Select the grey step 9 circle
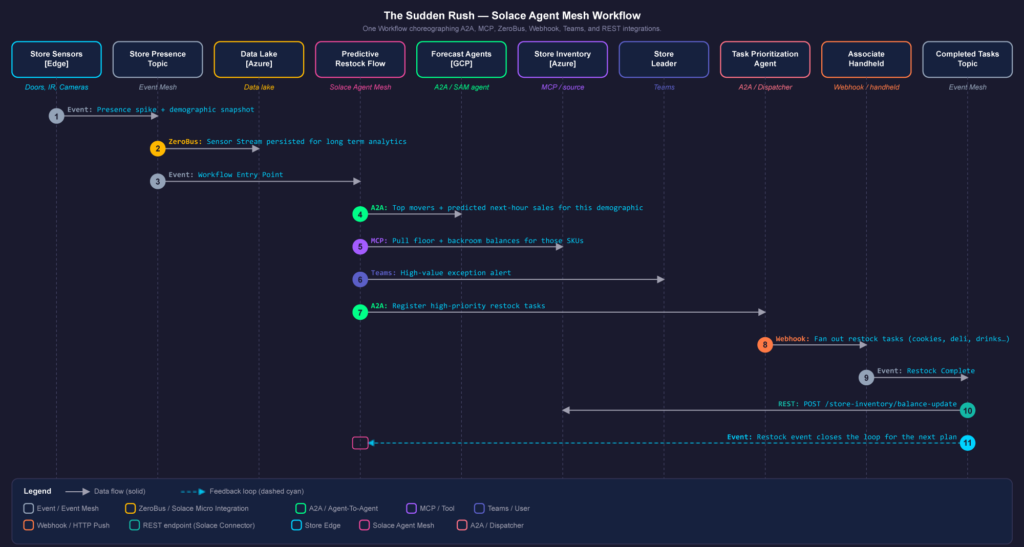The height and width of the screenshot is (547, 1024). [x=866, y=377]
